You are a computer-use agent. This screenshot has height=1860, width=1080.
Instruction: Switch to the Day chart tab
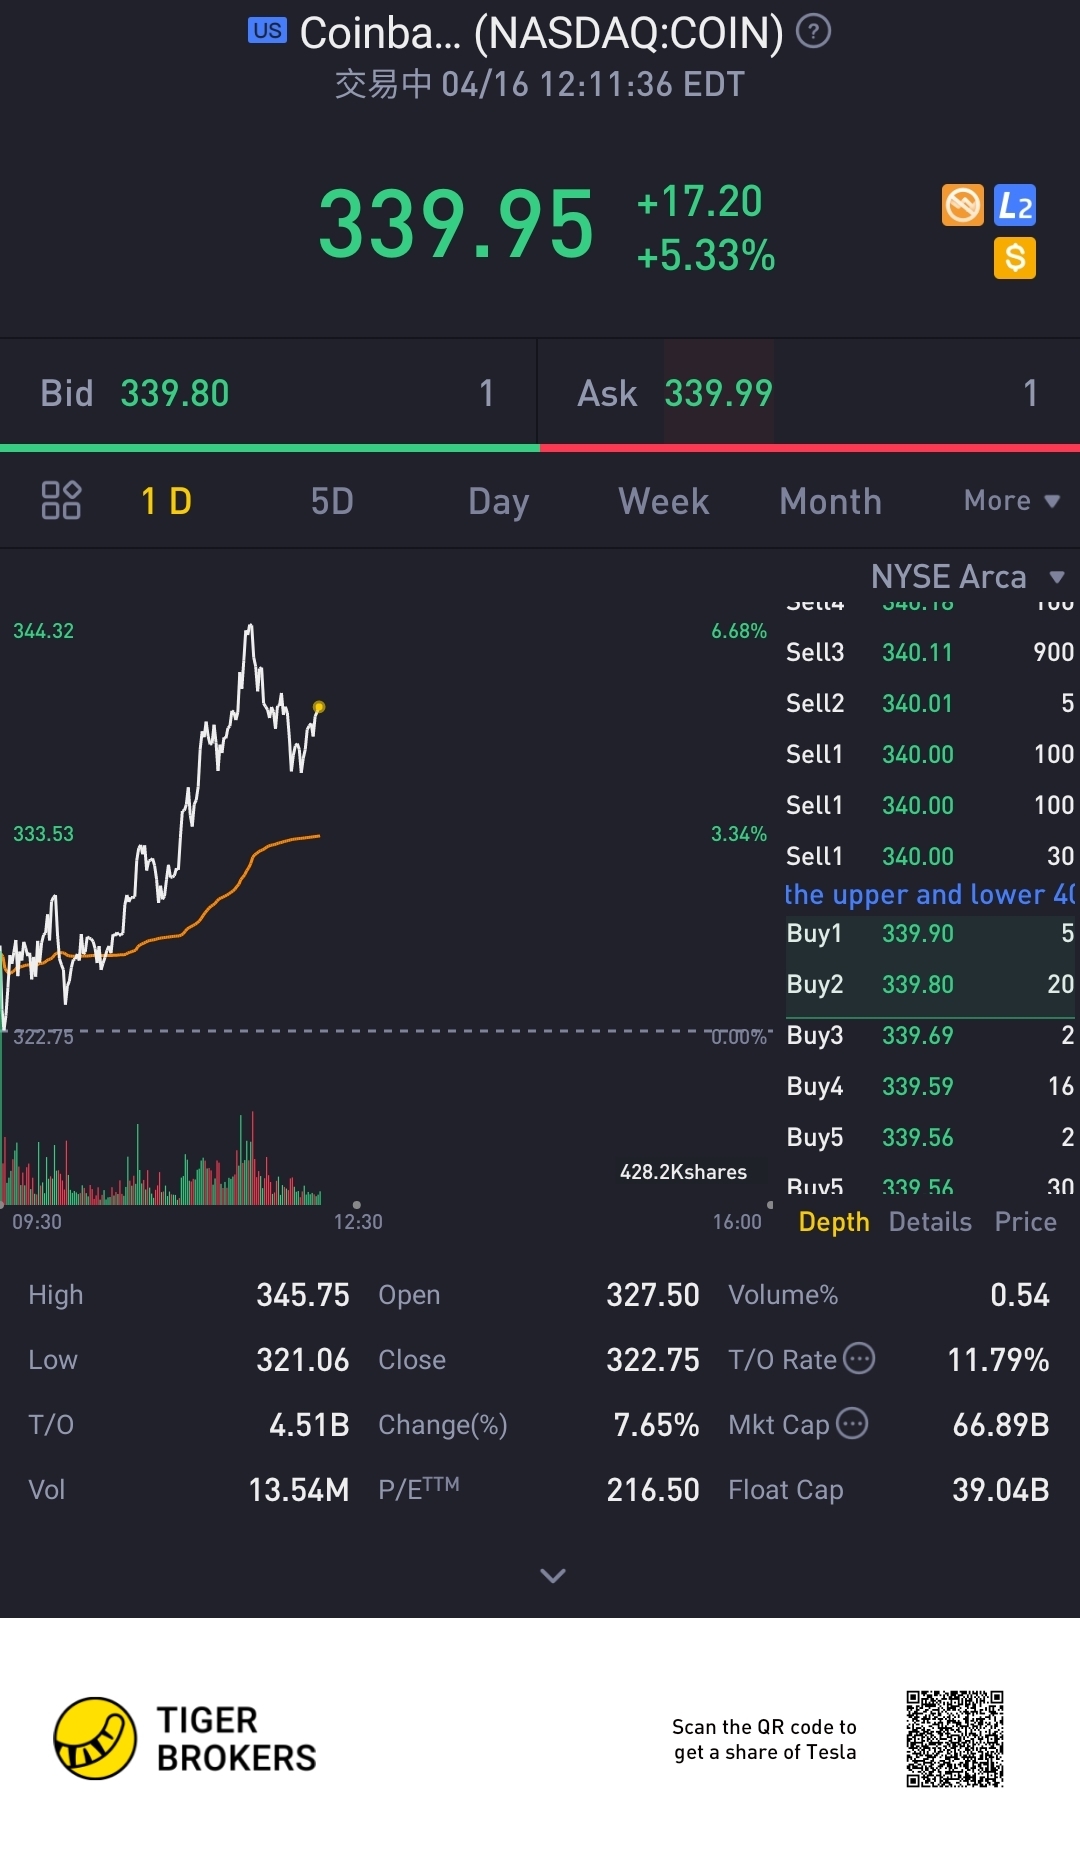click(x=498, y=501)
